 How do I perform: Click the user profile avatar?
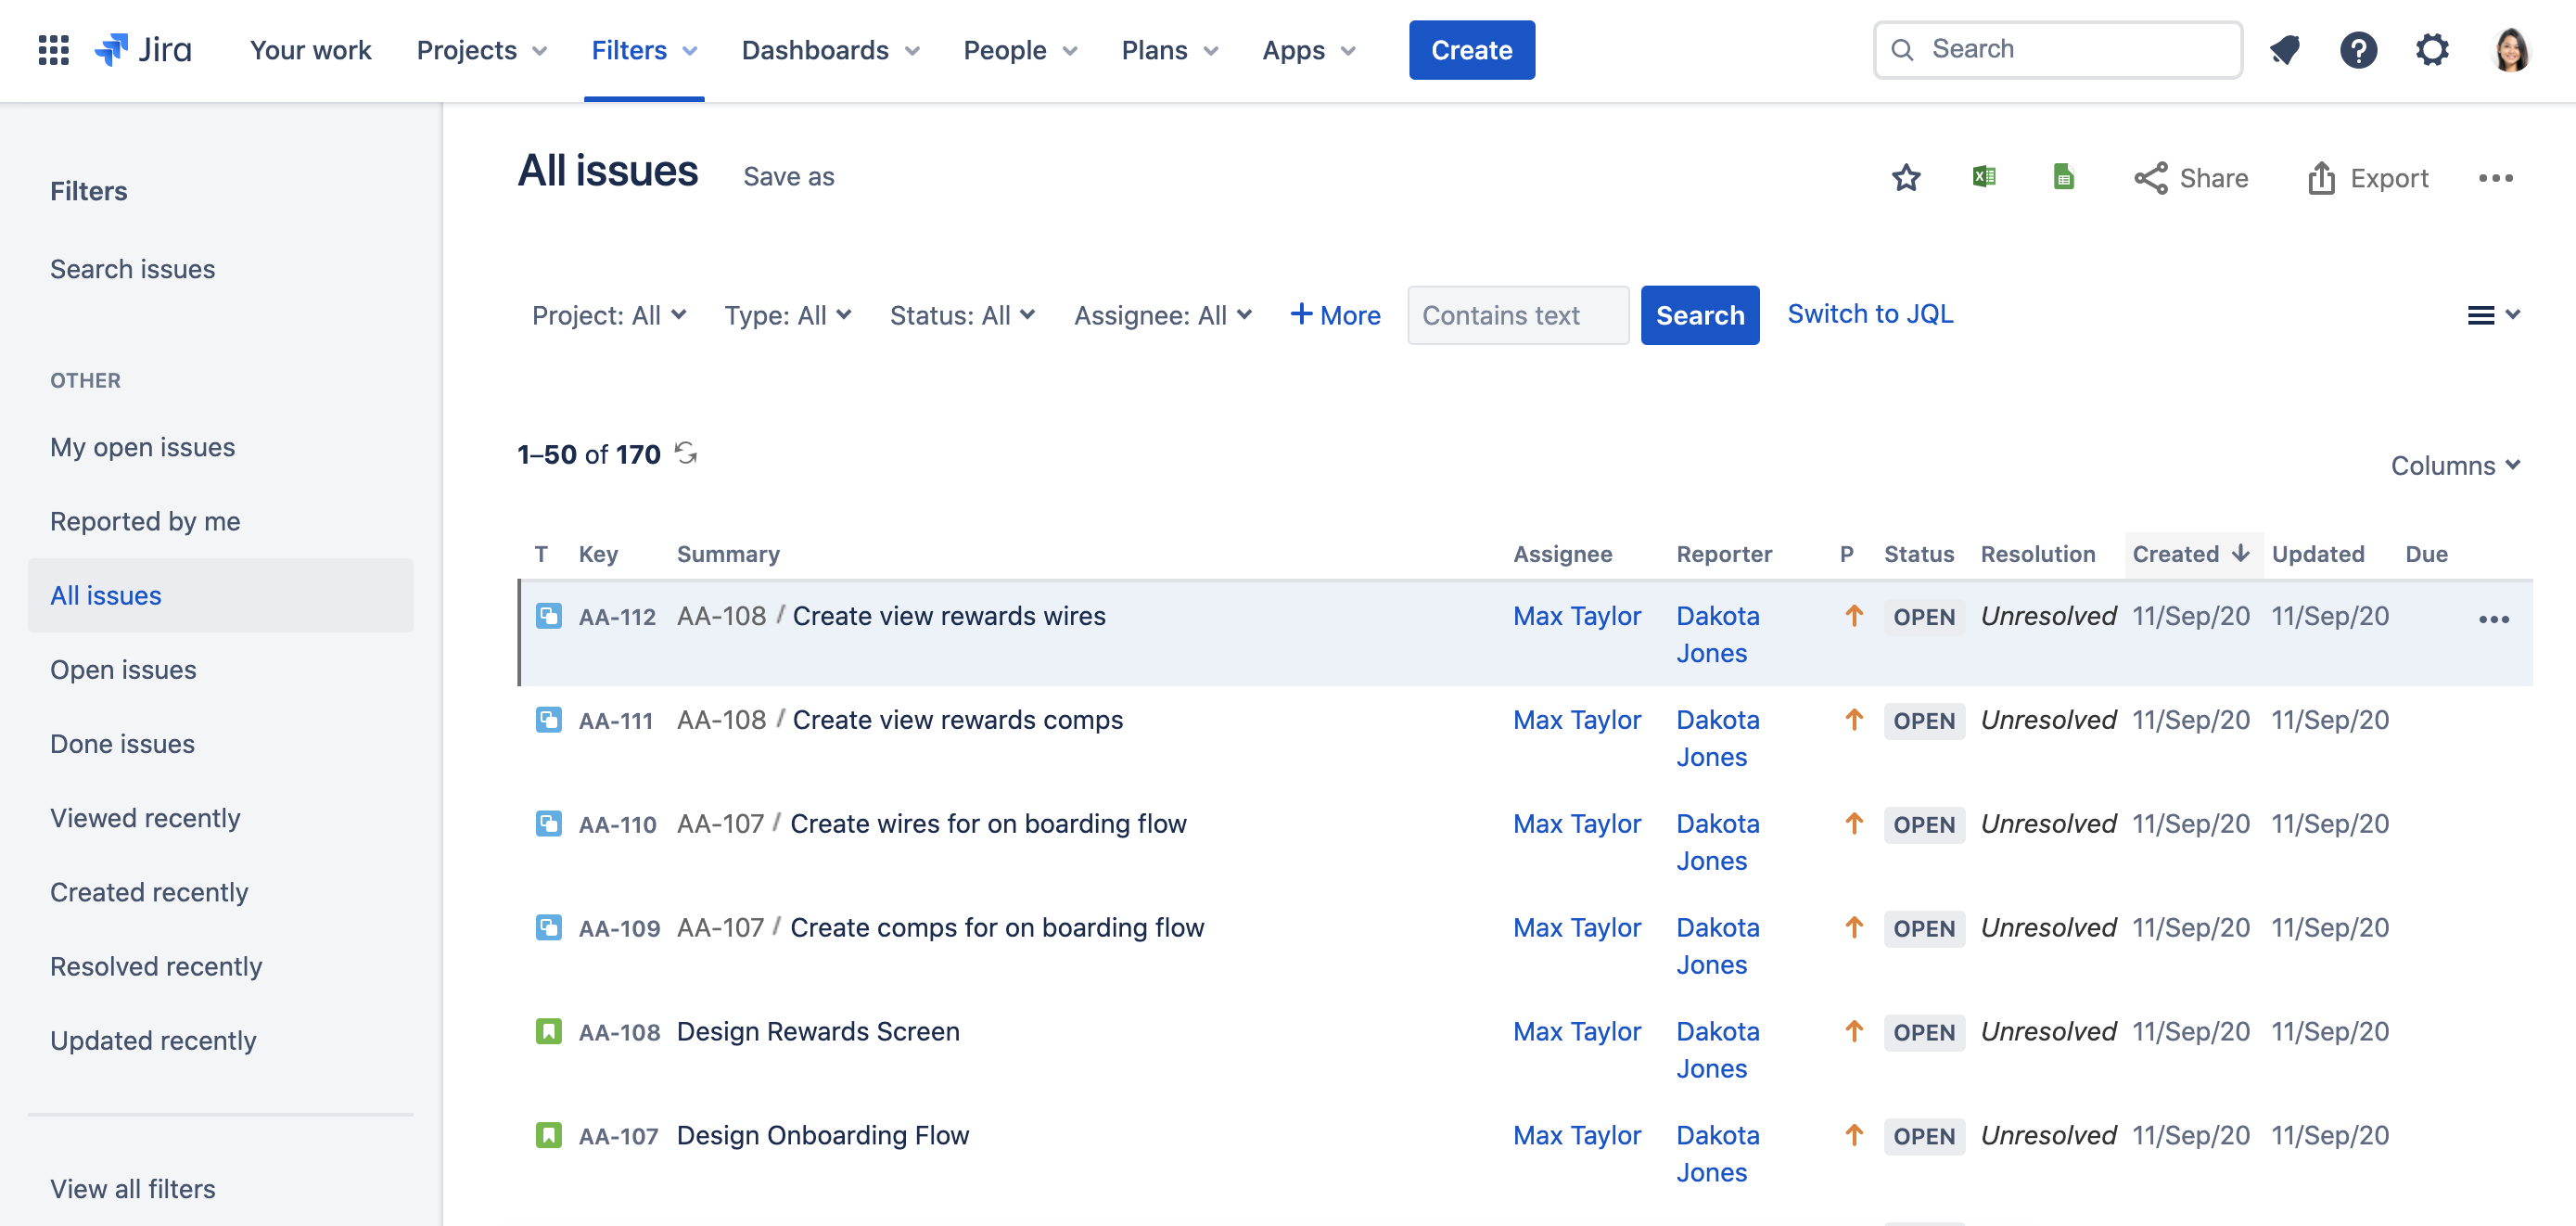tap(2511, 49)
